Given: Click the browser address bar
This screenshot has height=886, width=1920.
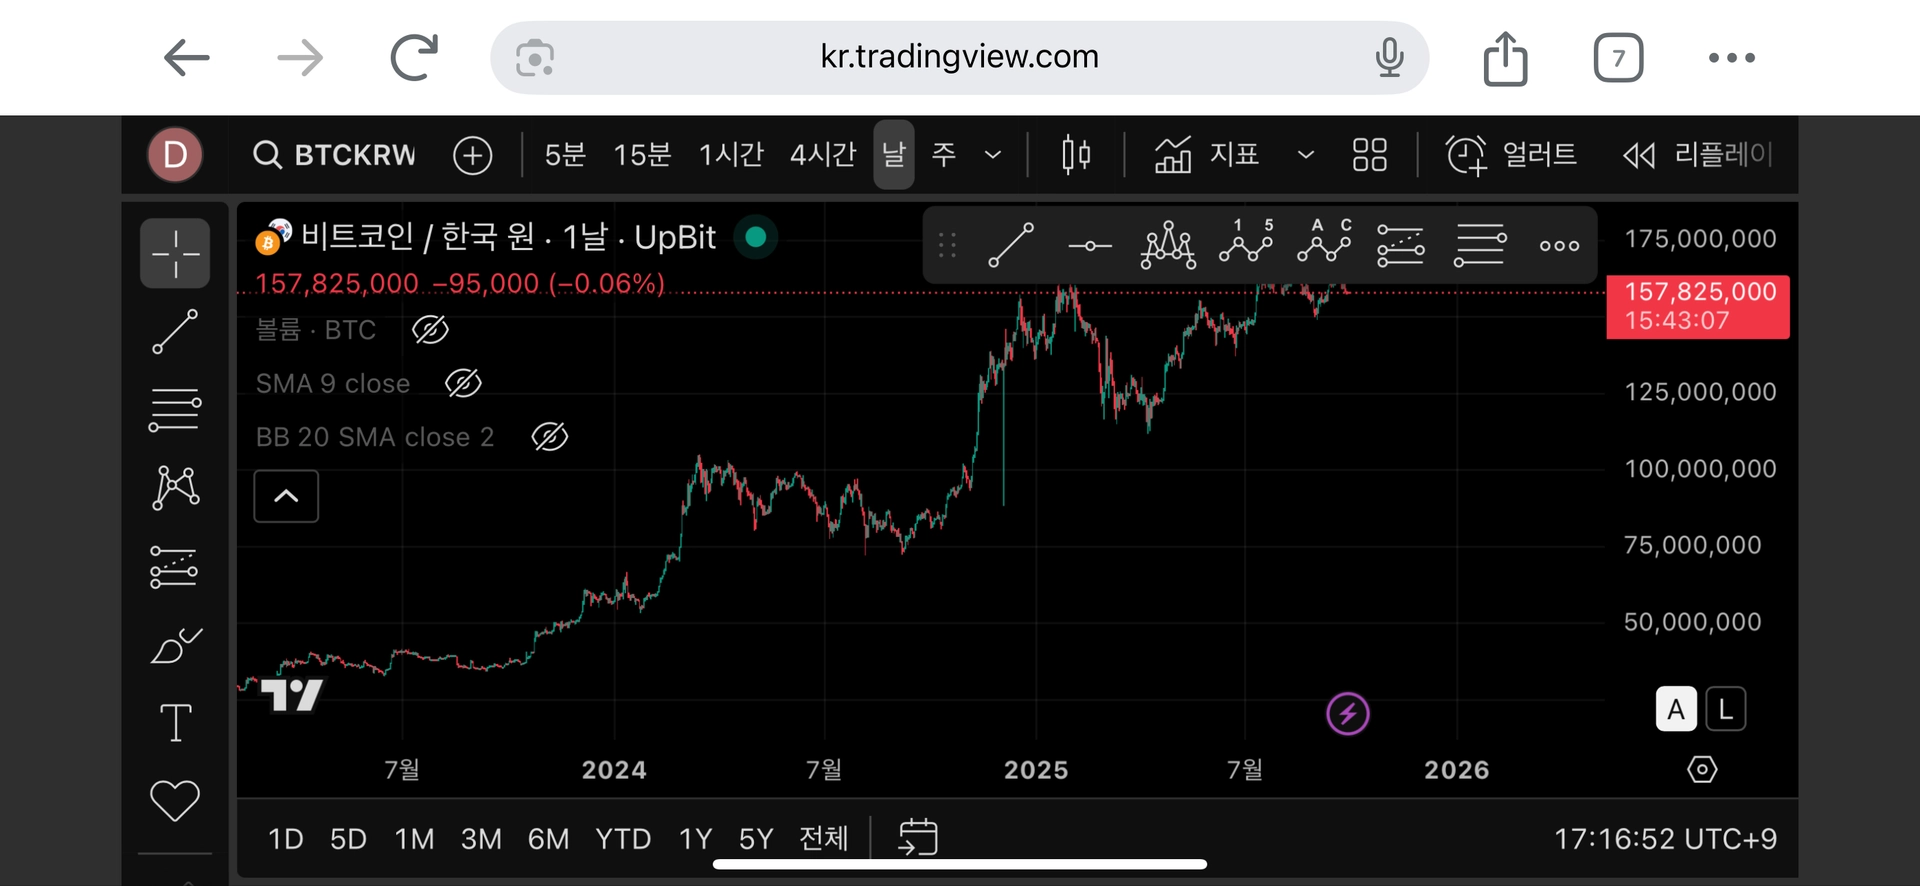Looking at the screenshot, I should [959, 57].
